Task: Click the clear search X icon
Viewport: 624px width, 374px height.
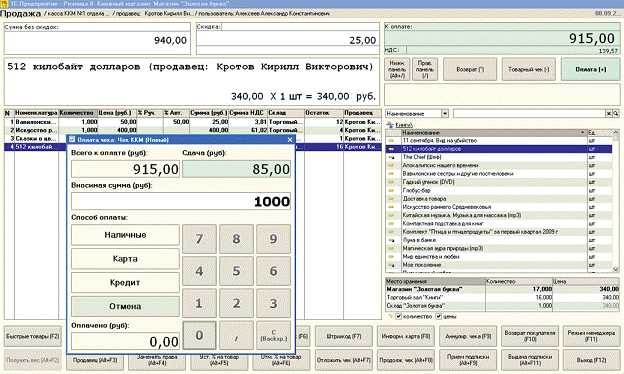Action: click(x=609, y=114)
